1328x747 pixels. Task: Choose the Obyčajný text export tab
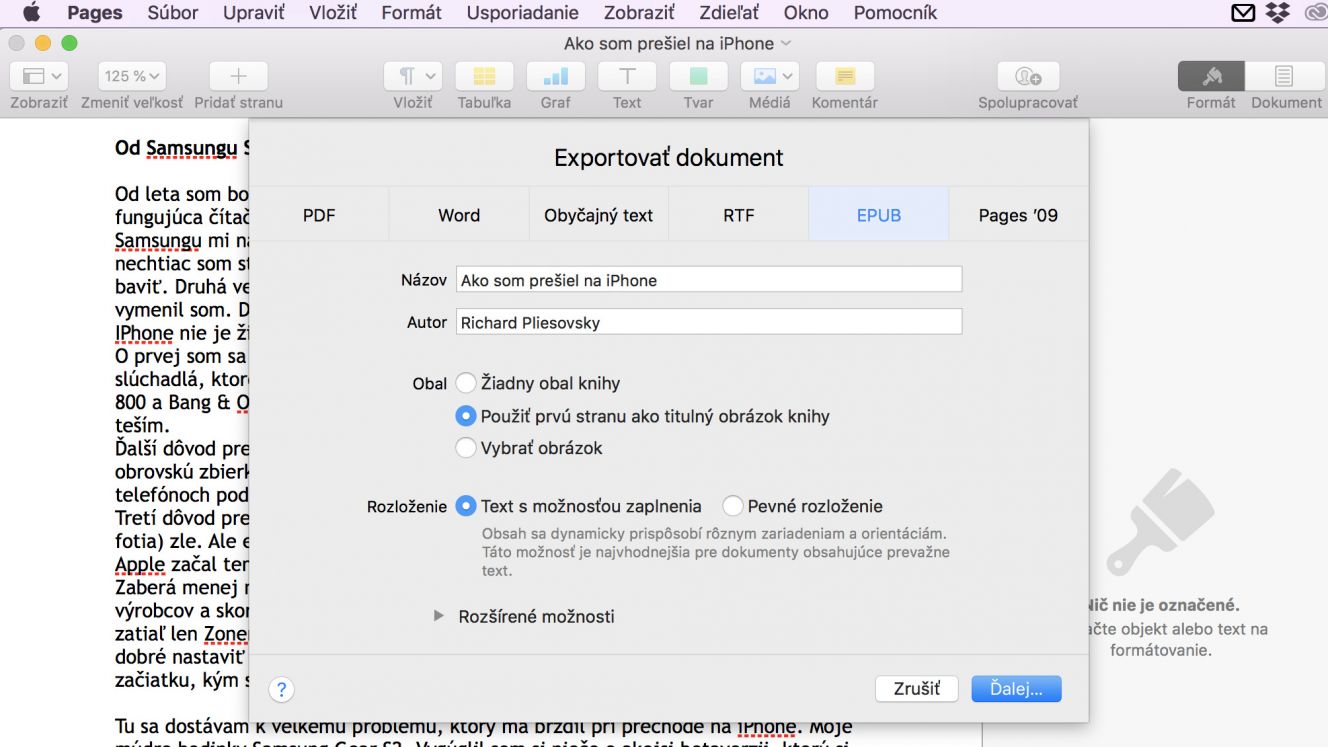point(599,214)
